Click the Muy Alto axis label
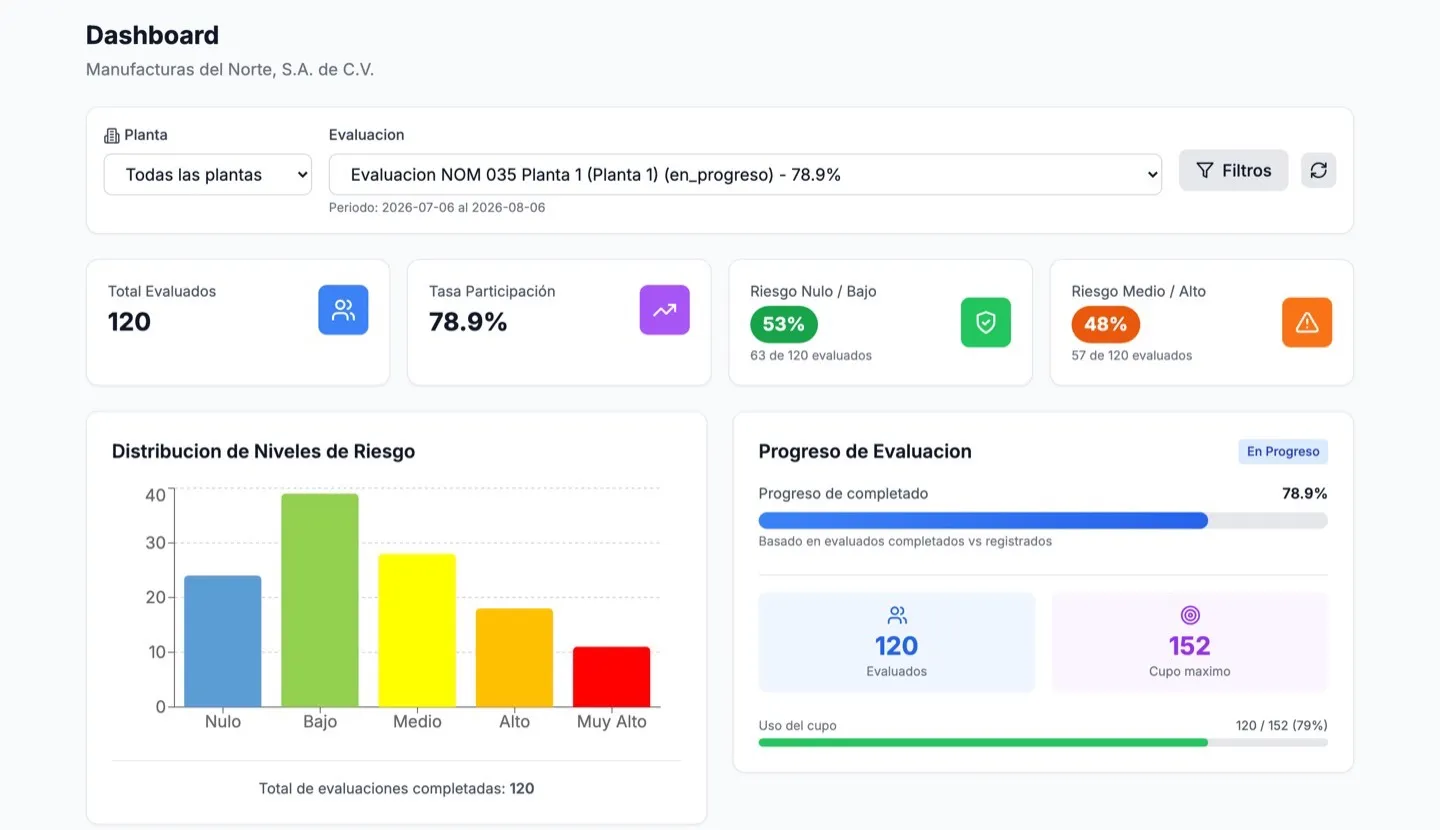 pos(611,722)
